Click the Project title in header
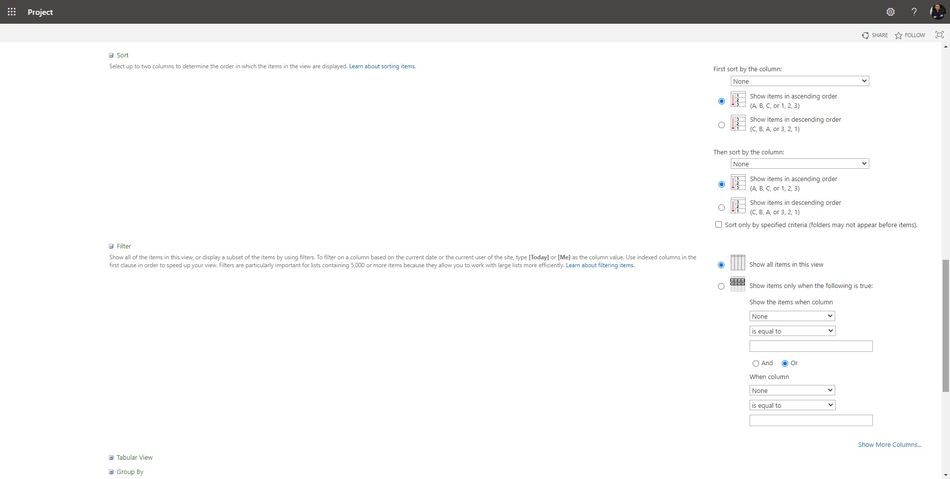Screen dimensions: 950x479 (x=40, y=12)
